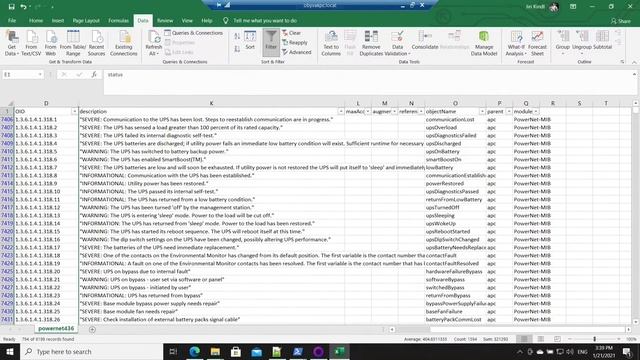Open the Page Layout tab
The width and height of the screenshot is (640, 360).
(x=86, y=20)
